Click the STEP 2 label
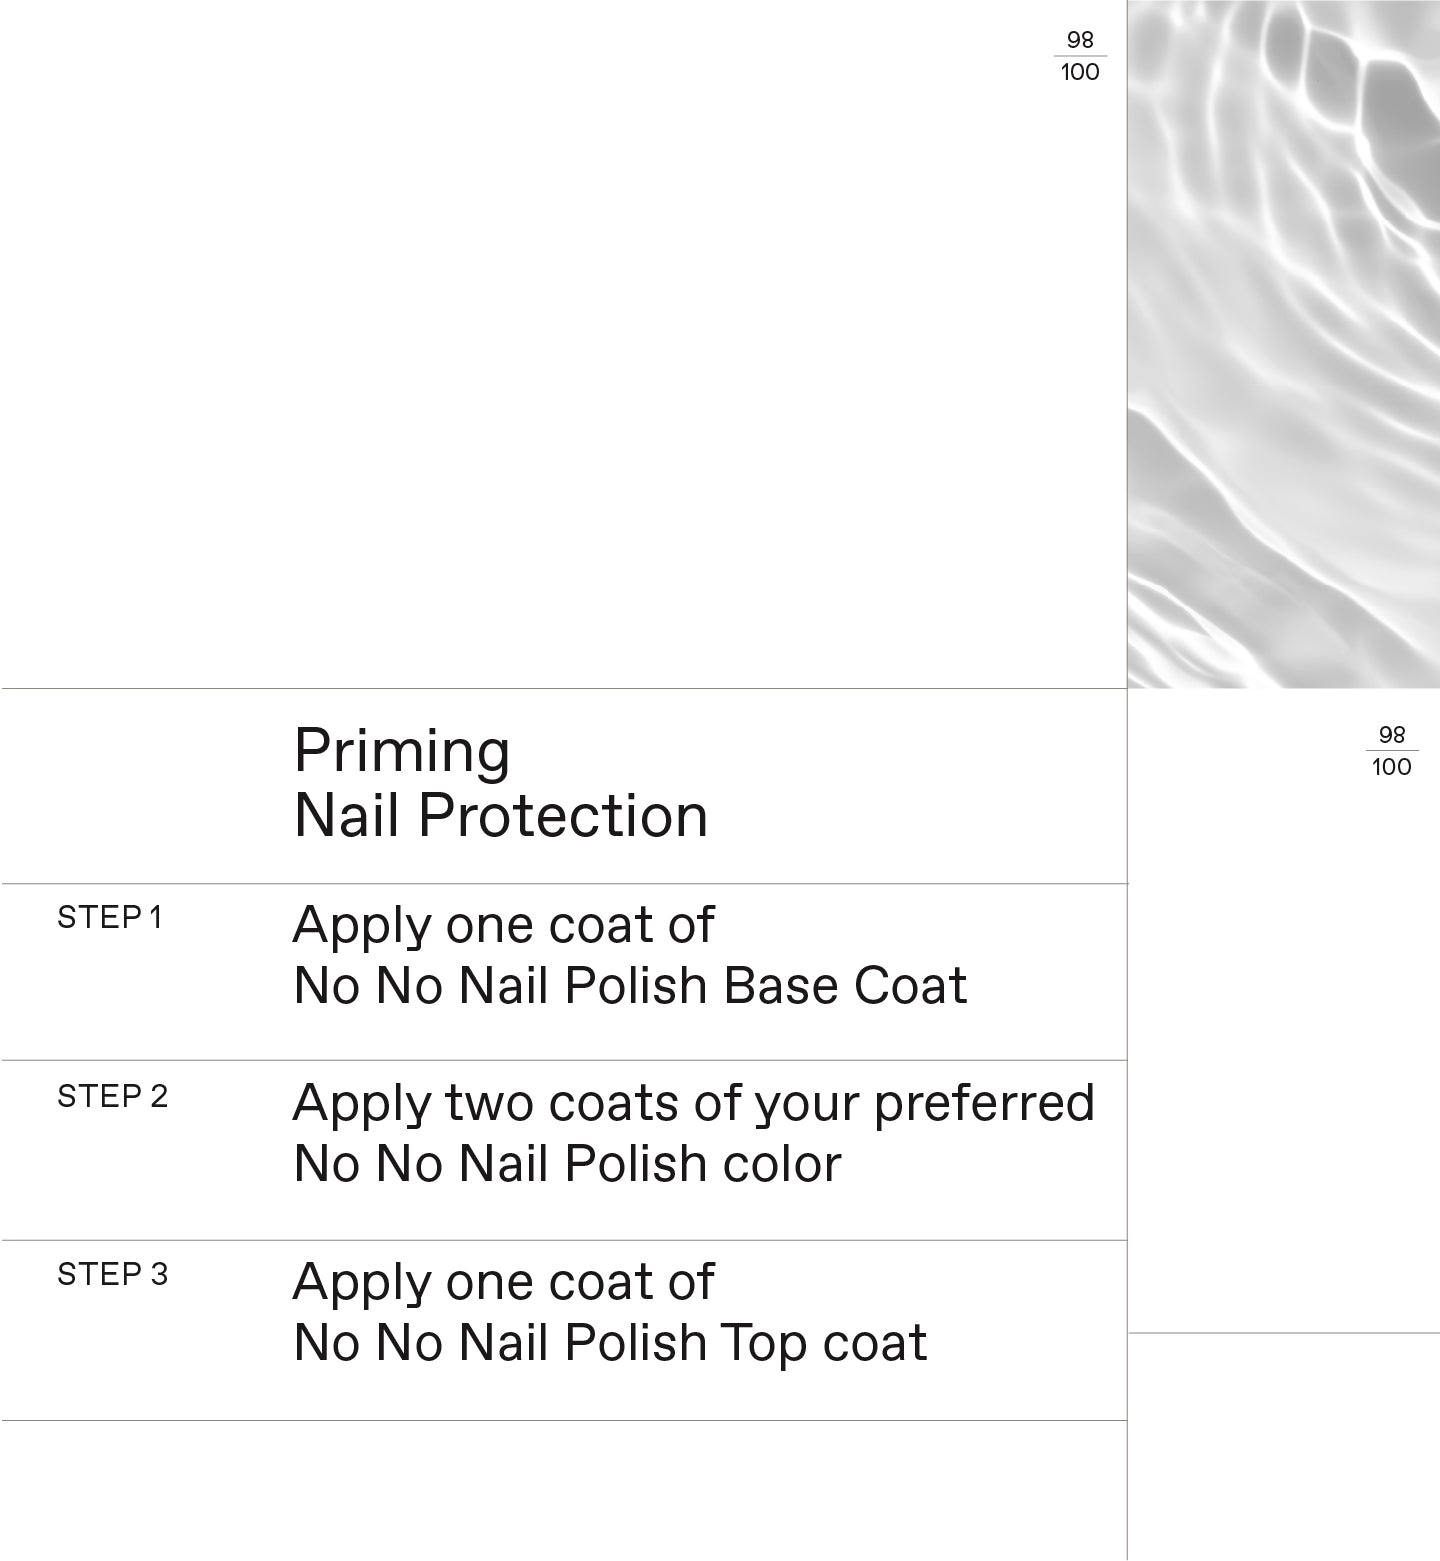1440x1561 pixels. (x=112, y=1097)
